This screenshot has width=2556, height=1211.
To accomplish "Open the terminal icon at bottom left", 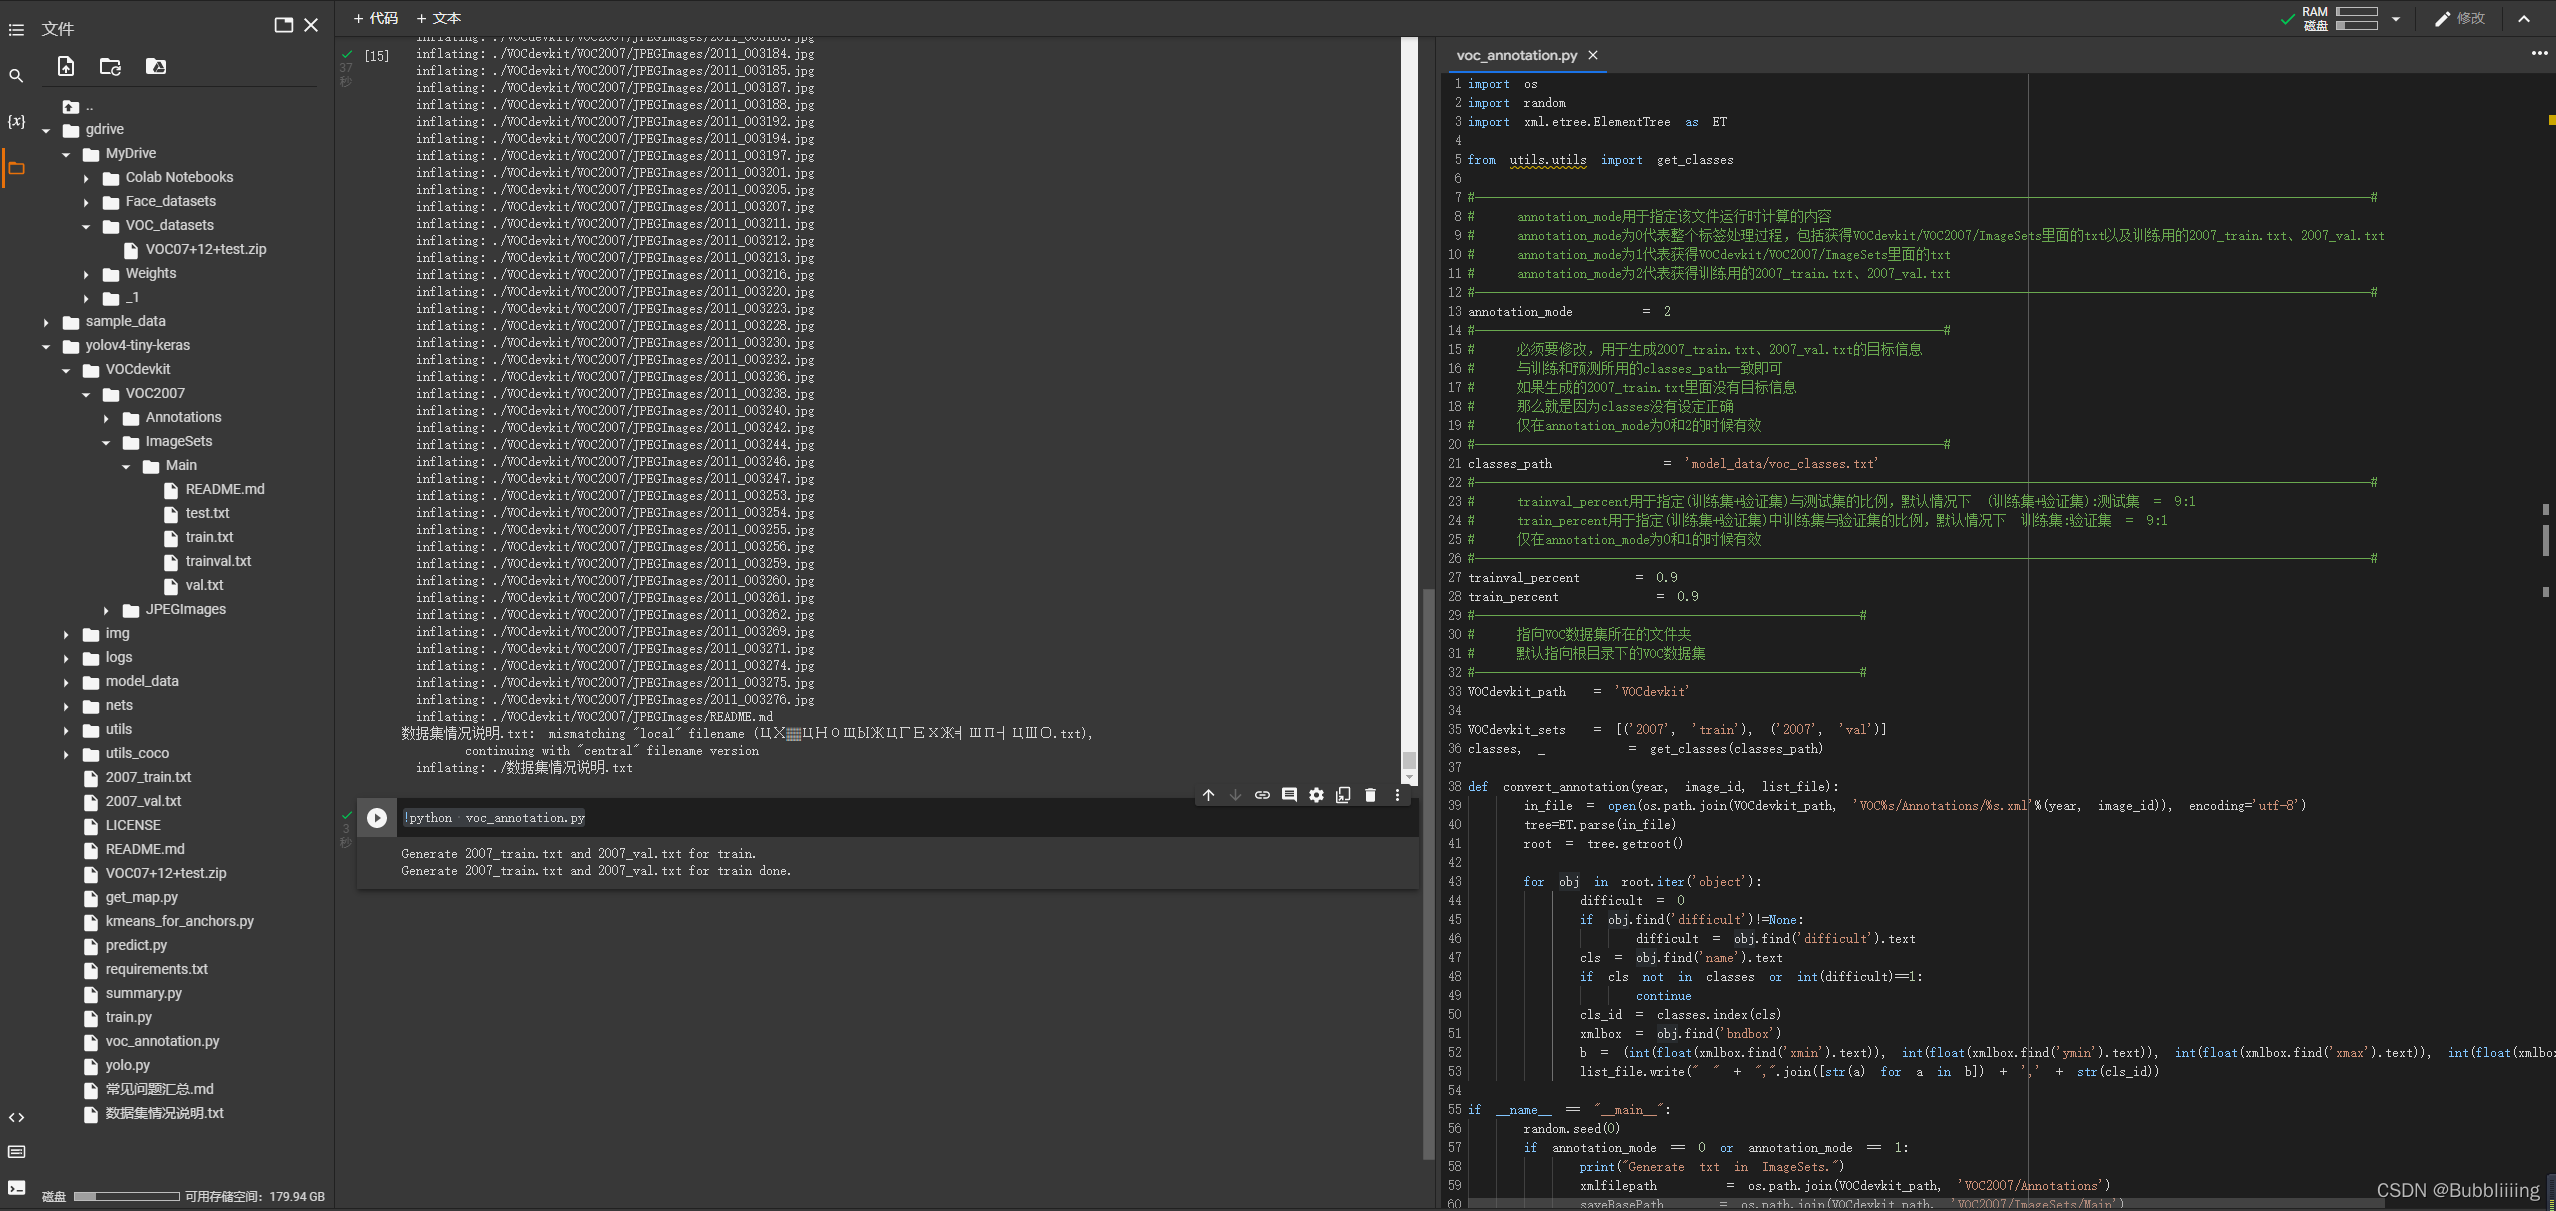I will [16, 1188].
